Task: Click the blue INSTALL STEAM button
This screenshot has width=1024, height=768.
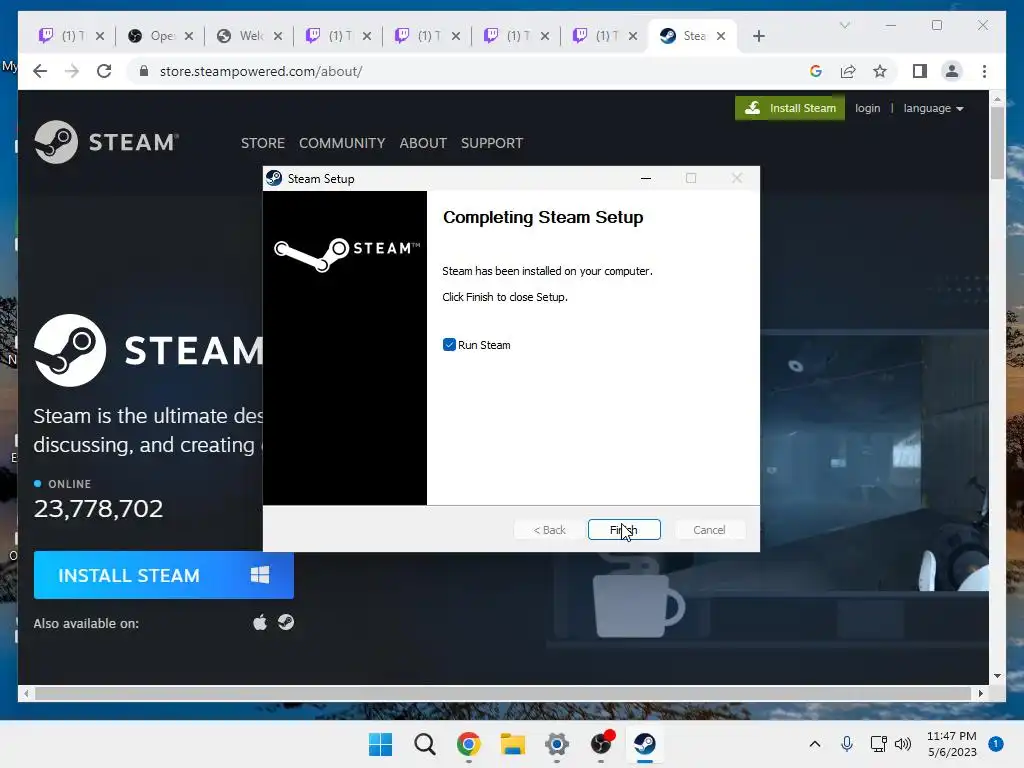Action: [x=164, y=575]
